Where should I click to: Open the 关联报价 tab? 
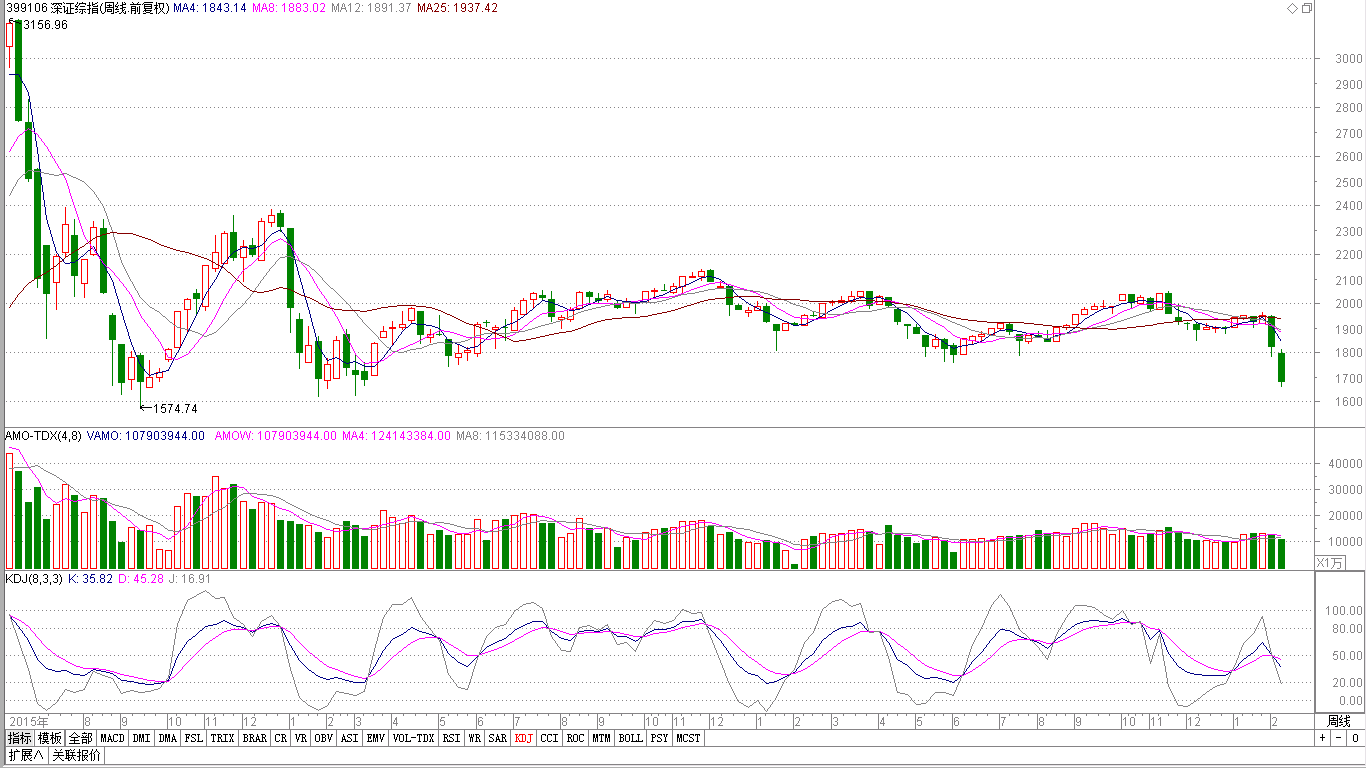tap(77, 755)
